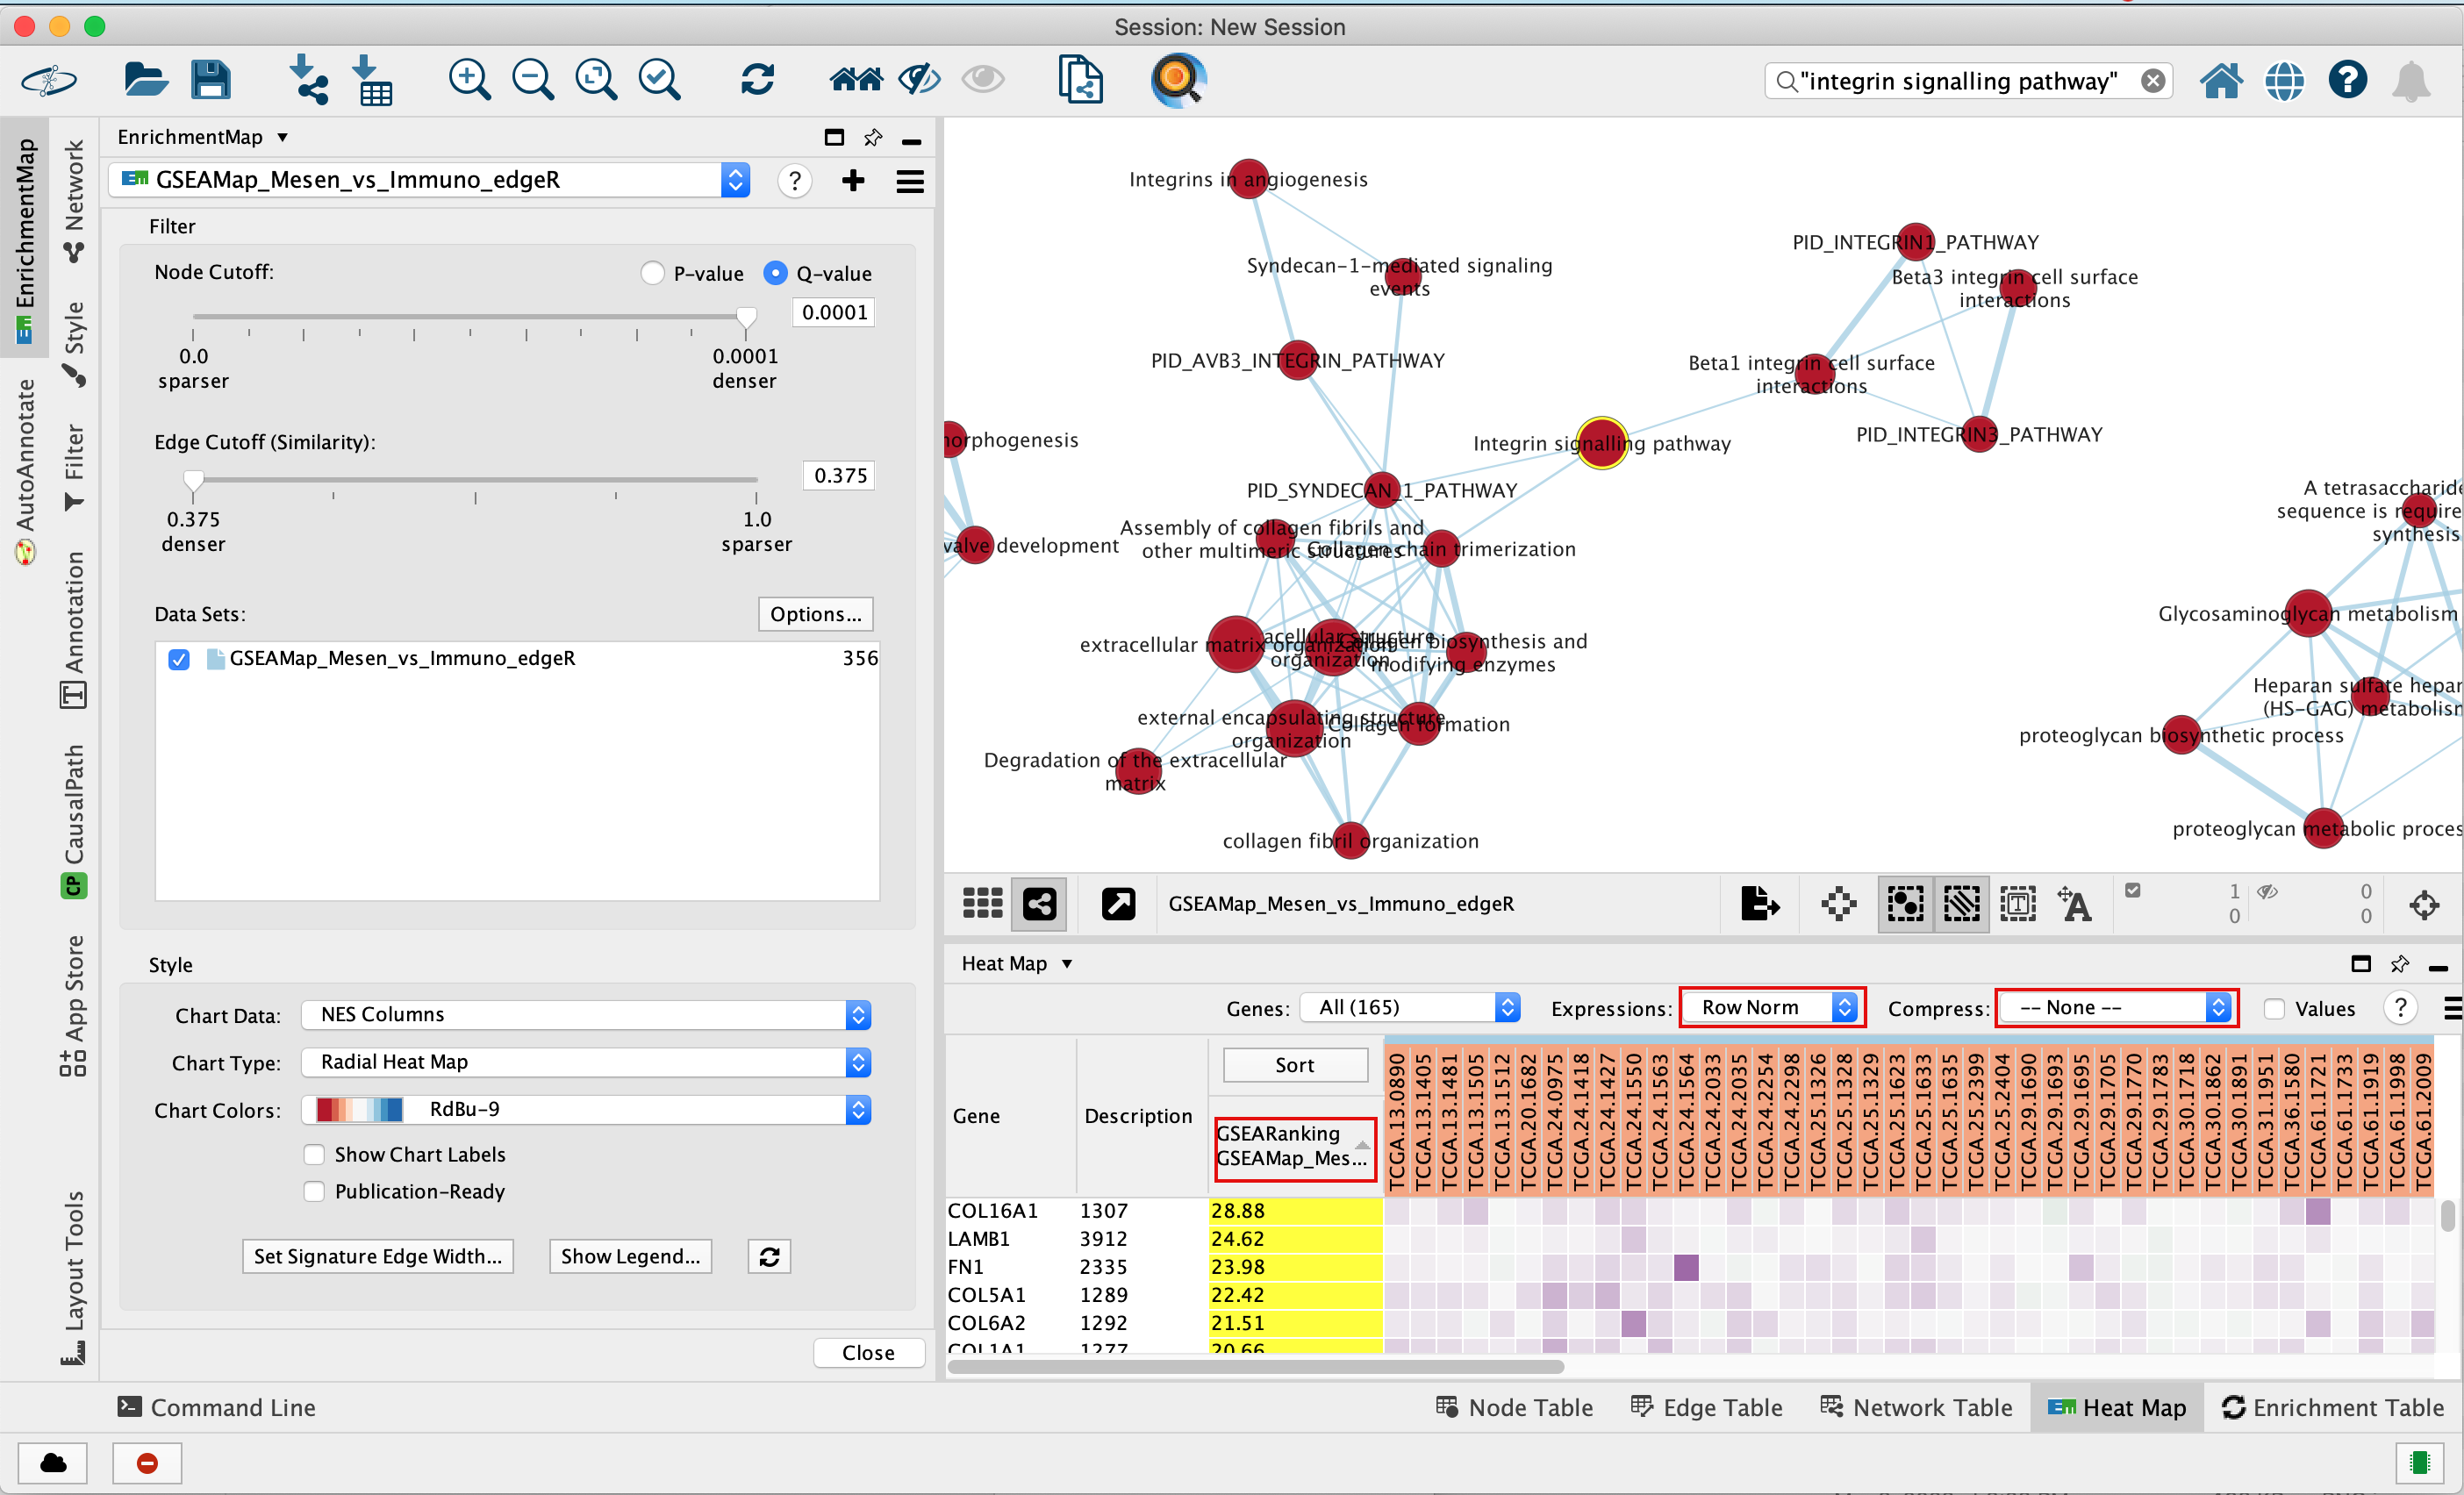Click the Import Network from File icon
Image resolution: width=2464 pixels, height=1495 pixels.
coord(308,79)
